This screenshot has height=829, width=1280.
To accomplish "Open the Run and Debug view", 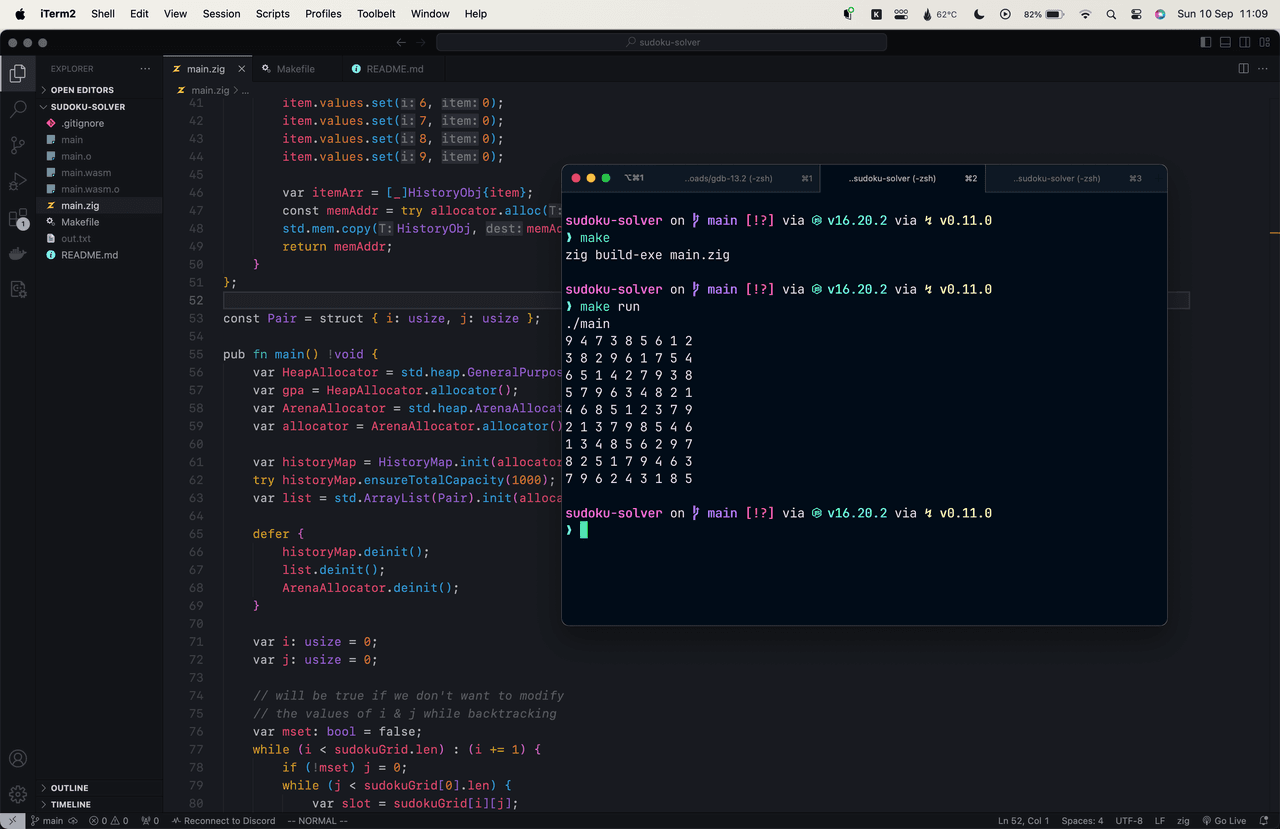I will [18, 181].
